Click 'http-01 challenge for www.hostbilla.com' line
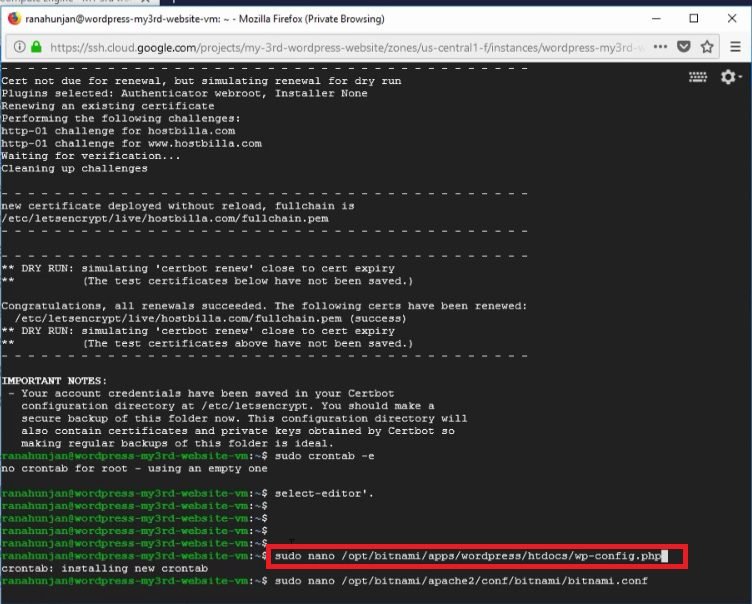Image resolution: width=752 pixels, height=604 pixels. [131, 143]
